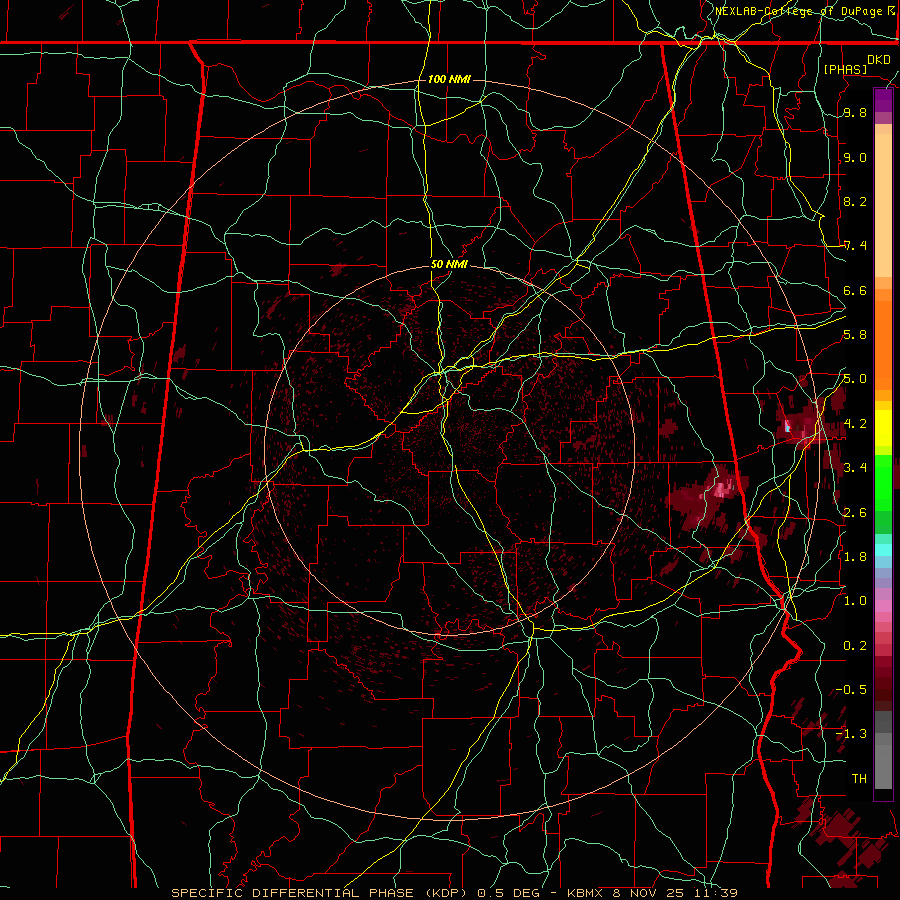Image resolution: width=900 pixels, height=900 pixels.
Task: Click the 1.0 value on the color scale
Action: point(855,601)
